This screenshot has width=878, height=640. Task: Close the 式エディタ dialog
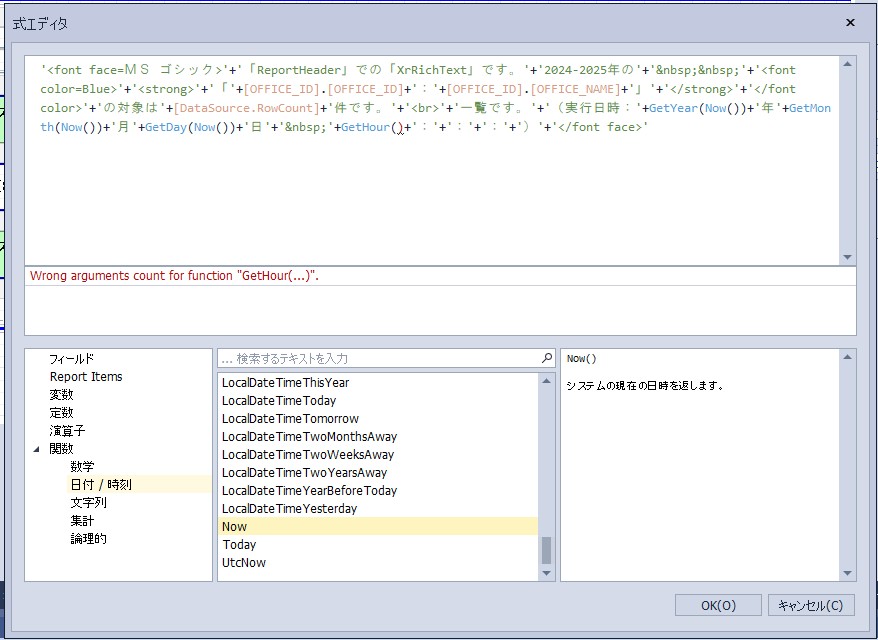pyautogui.click(x=850, y=22)
